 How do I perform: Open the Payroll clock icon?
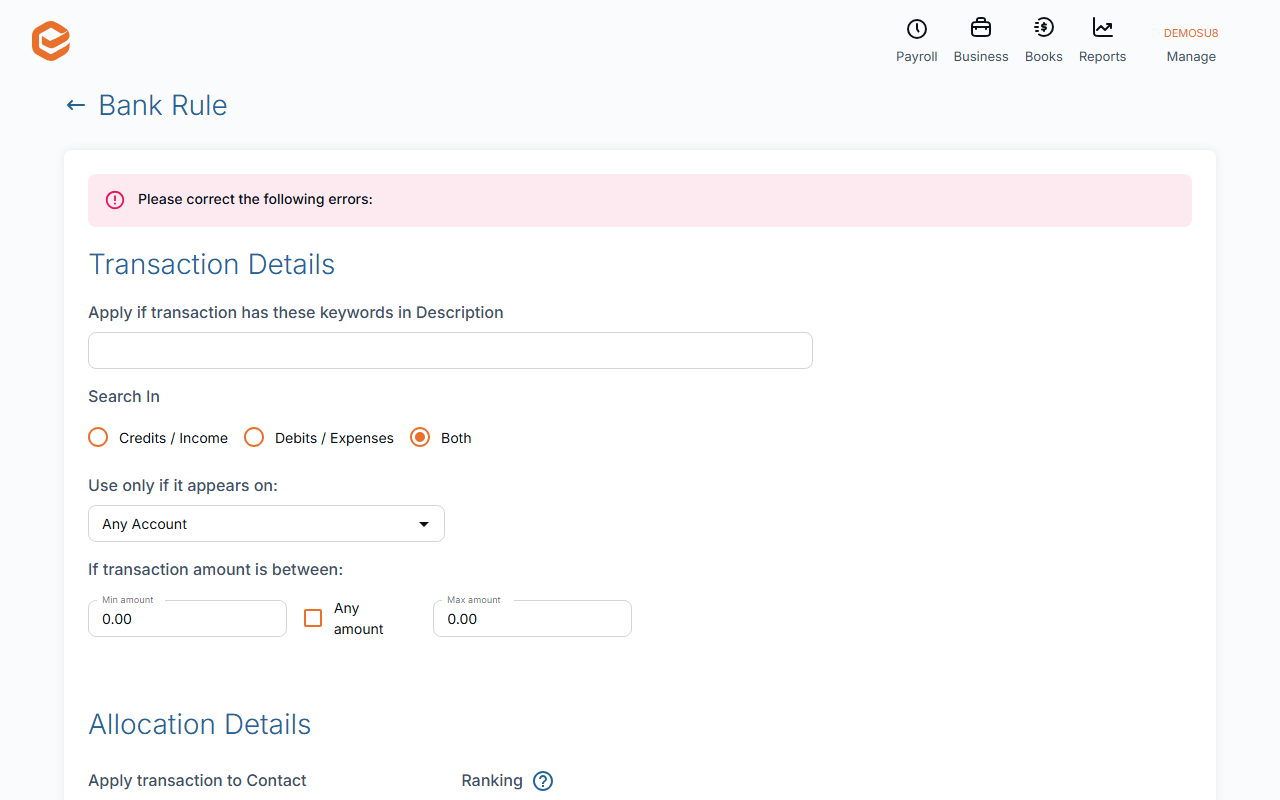pyautogui.click(x=916, y=28)
